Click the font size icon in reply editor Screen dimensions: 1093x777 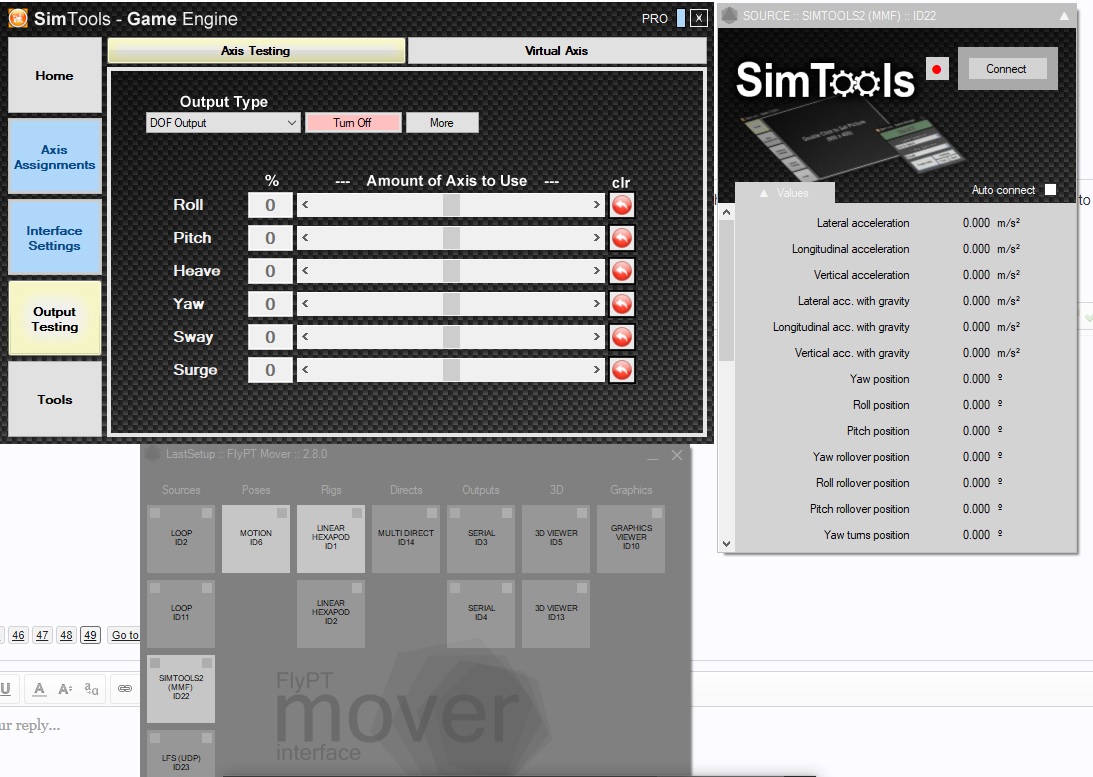(66, 688)
